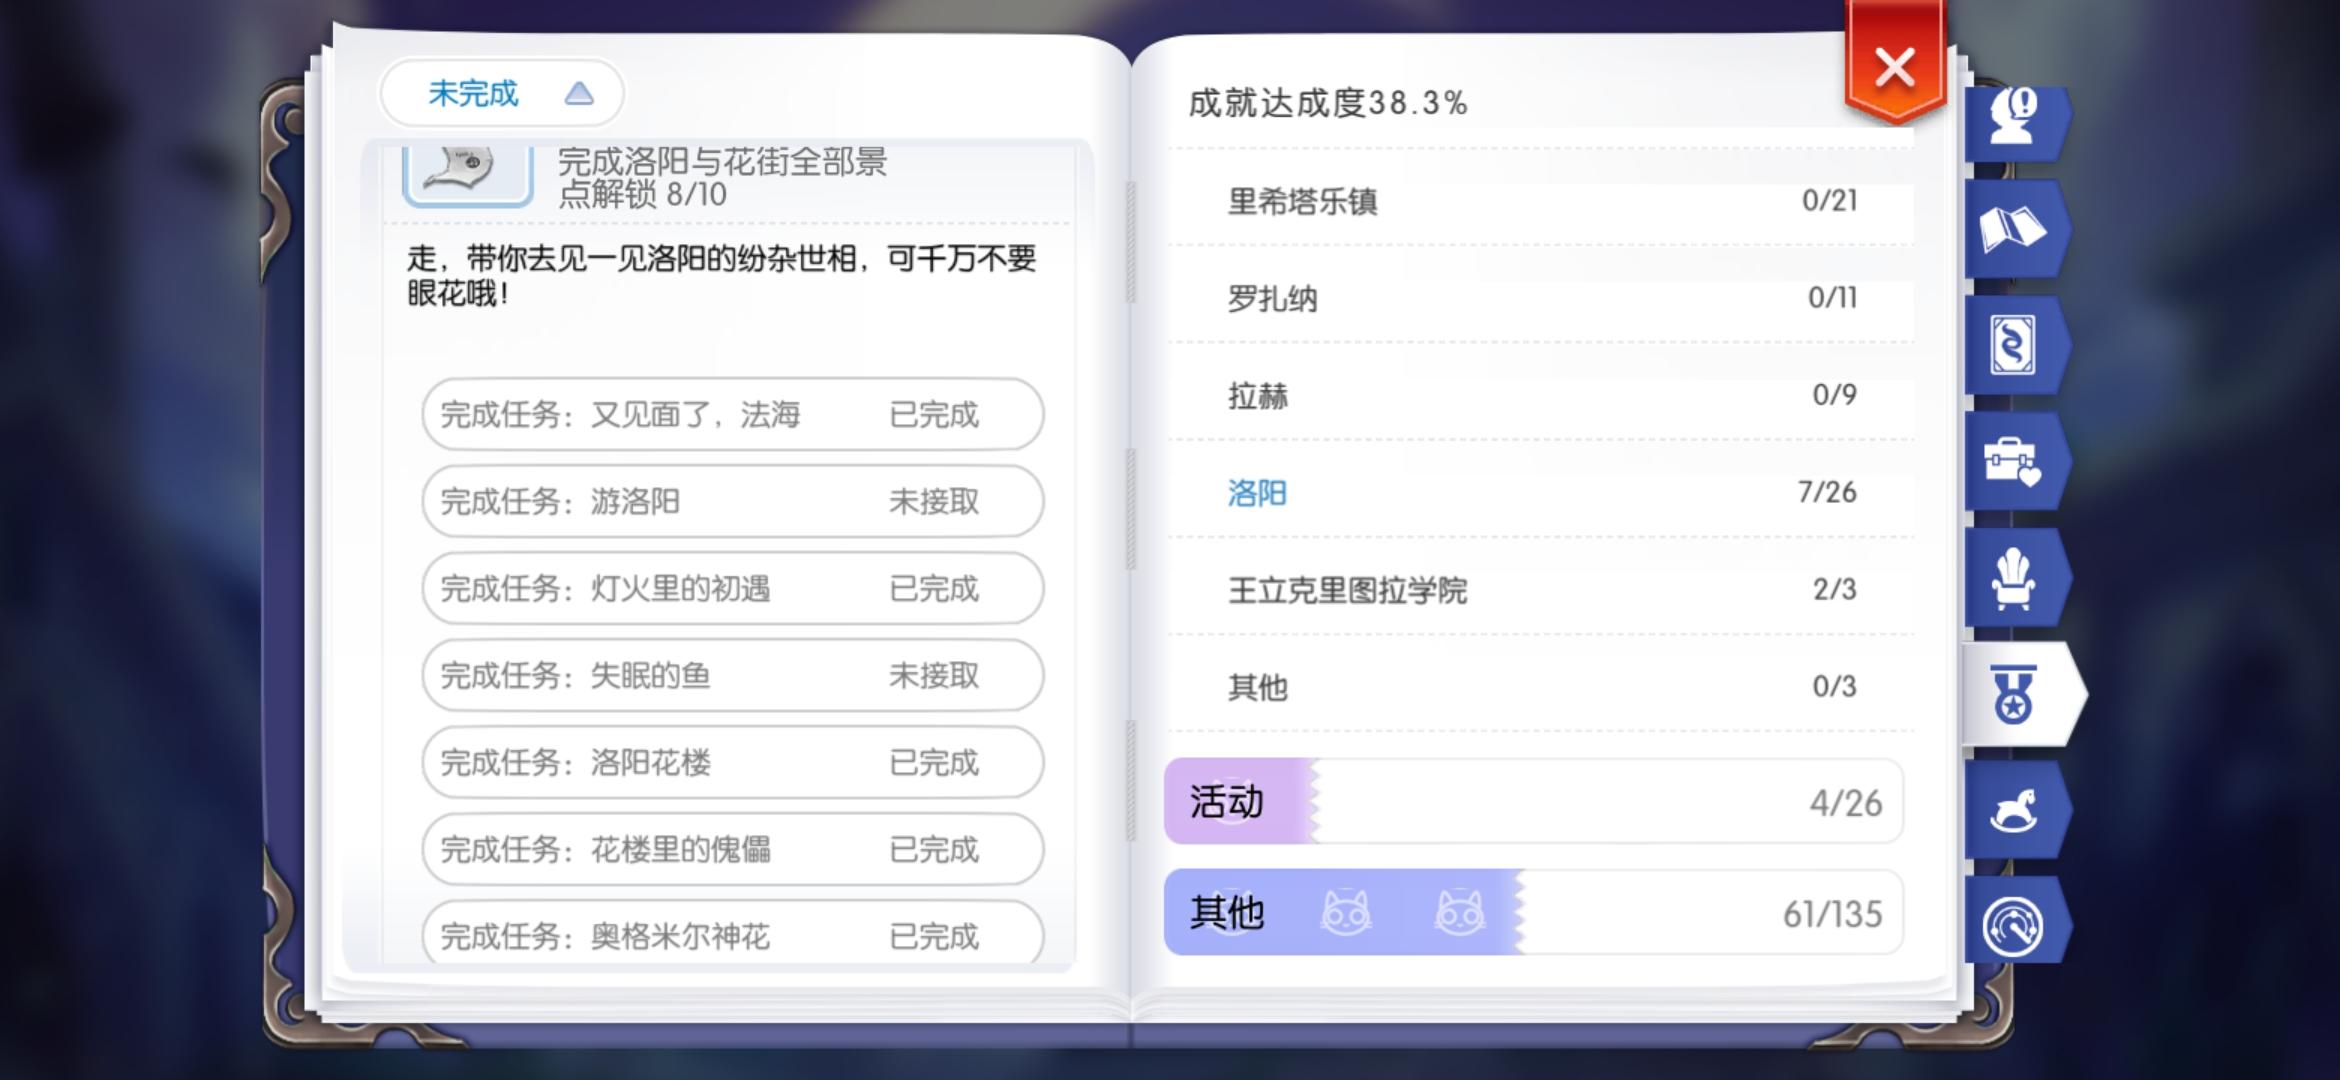2340x1080 pixels.
Task: Select the 罗扎纳 region entry
Action: click(1541, 297)
